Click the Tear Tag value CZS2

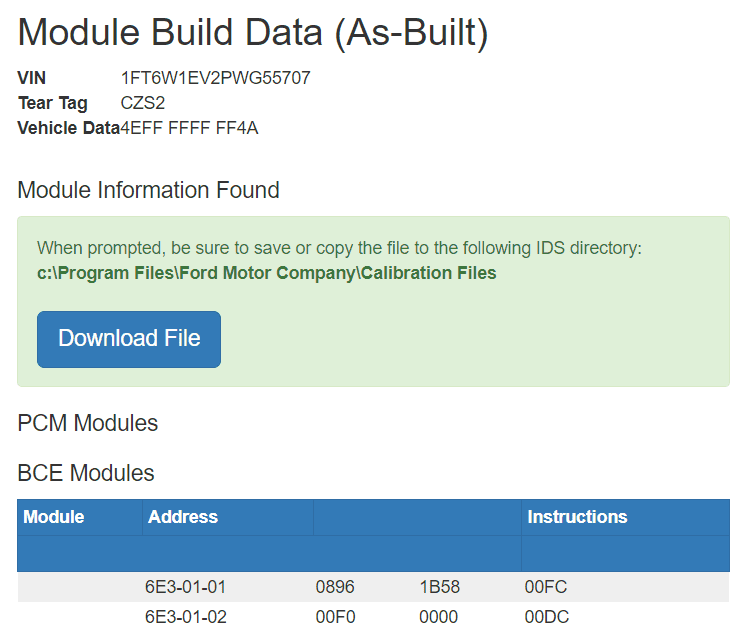(x=143, y=103)
